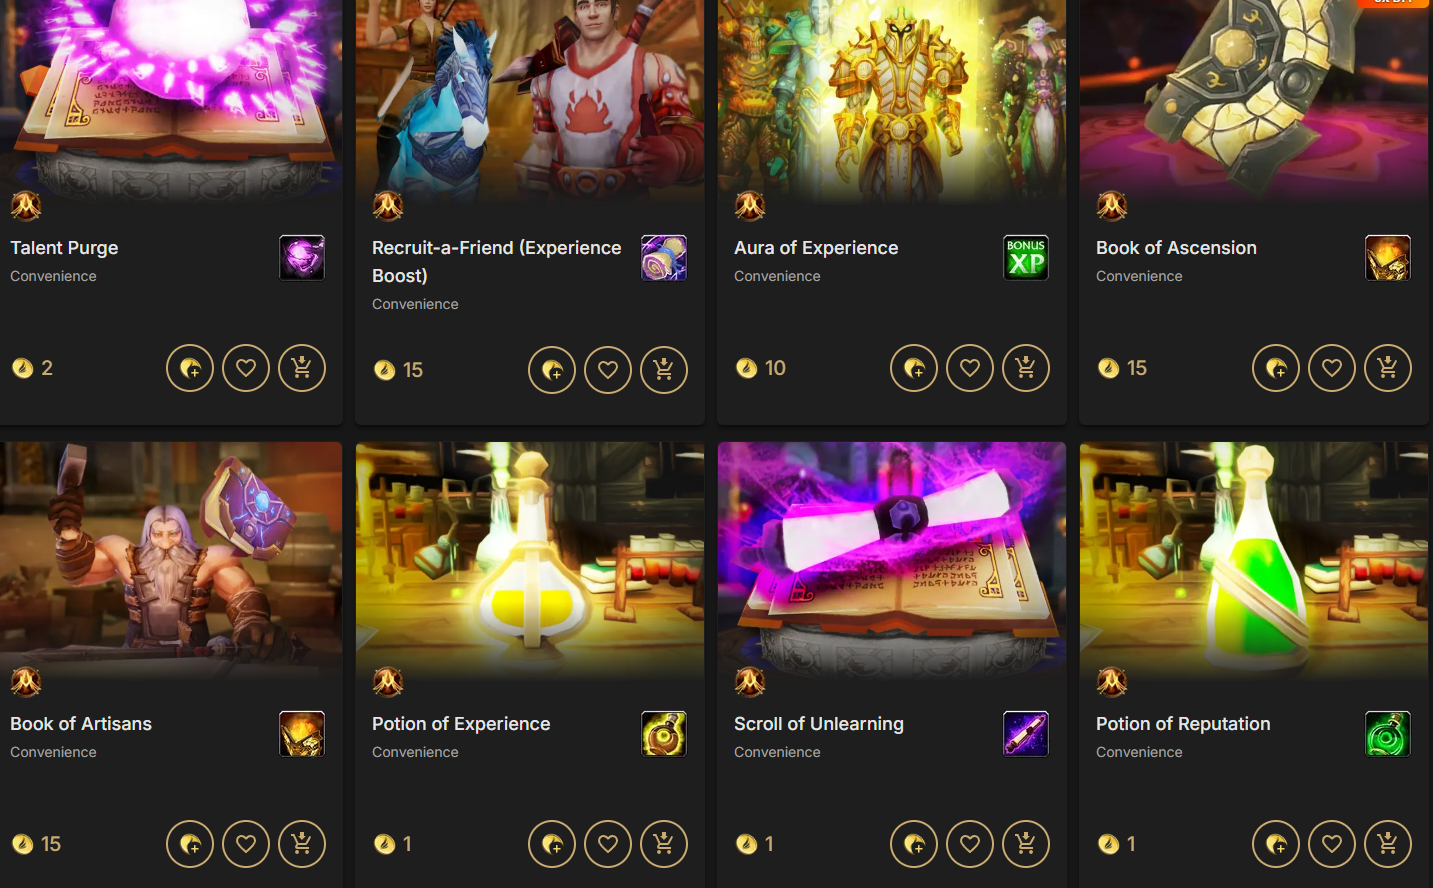Screen dimensions: 1433x888
Task: Add Potion of Experience to the cart
Action: (x=664, y=844)
